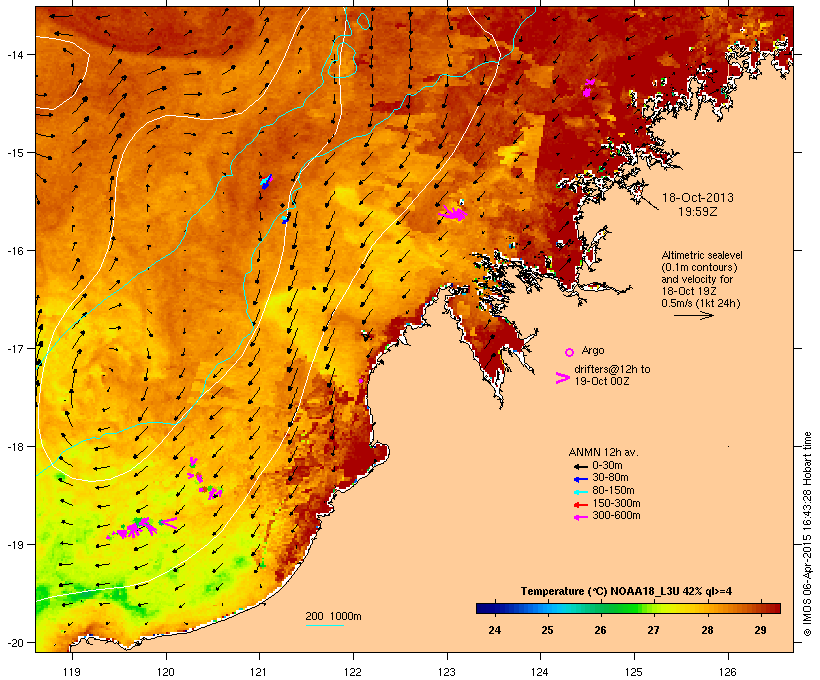Click the 29 tick on colour bar
The image size is (820, 680).
(x=760, y=630)
